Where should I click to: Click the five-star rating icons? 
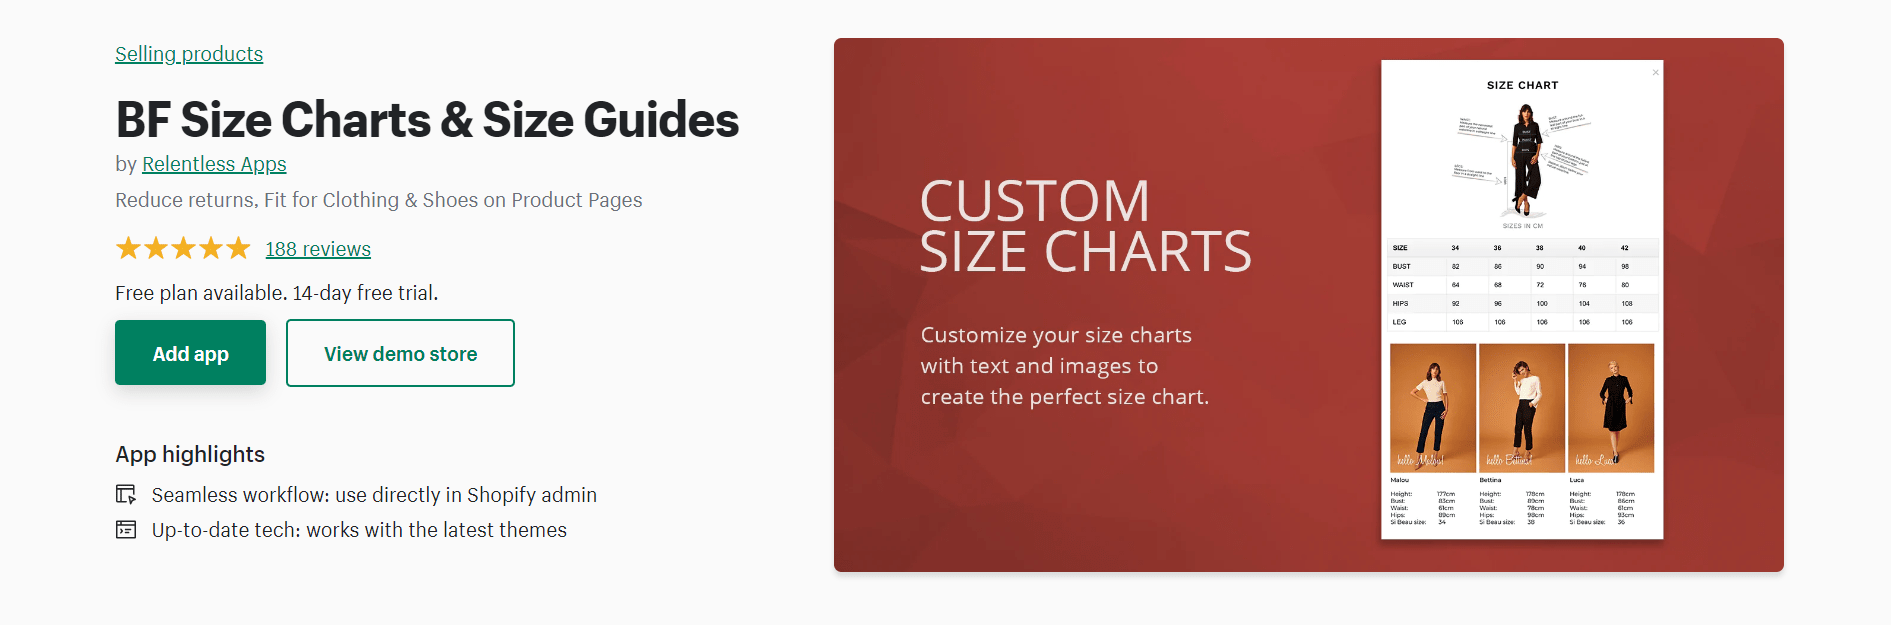click(183, 249)
